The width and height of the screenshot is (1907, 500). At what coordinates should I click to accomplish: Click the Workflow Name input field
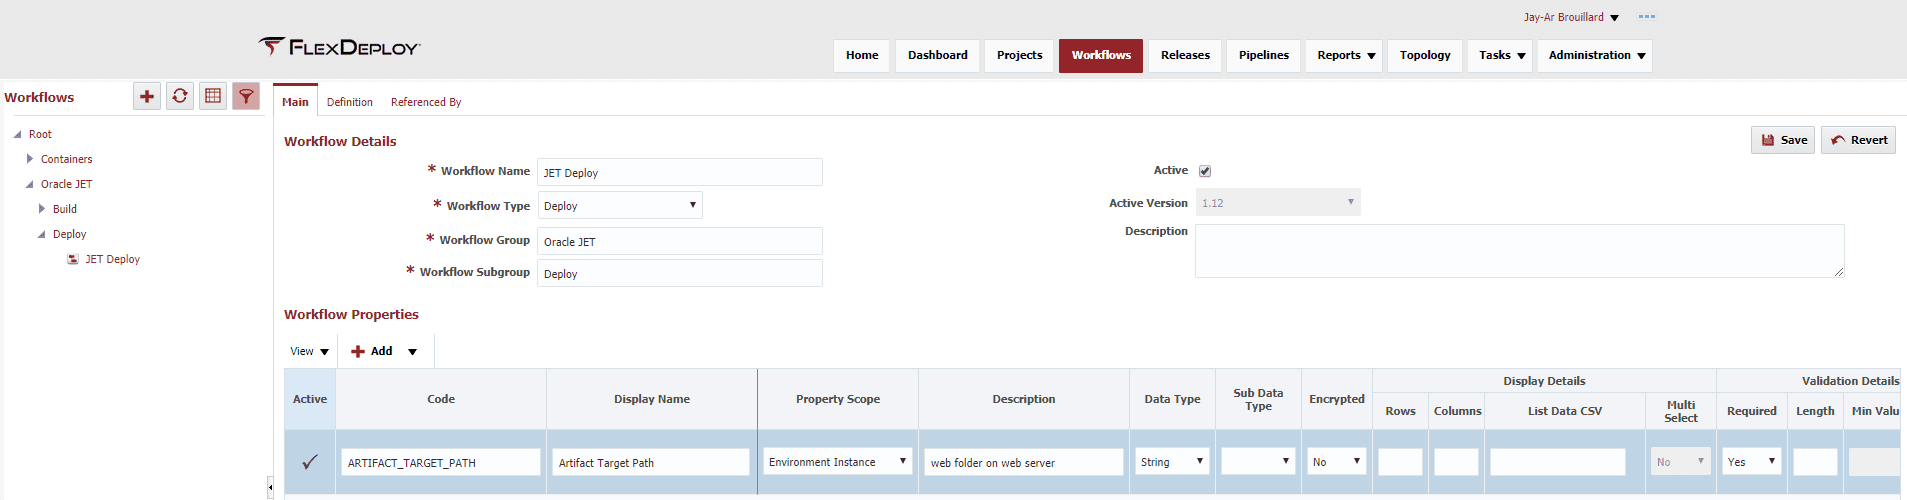point(679,172)
